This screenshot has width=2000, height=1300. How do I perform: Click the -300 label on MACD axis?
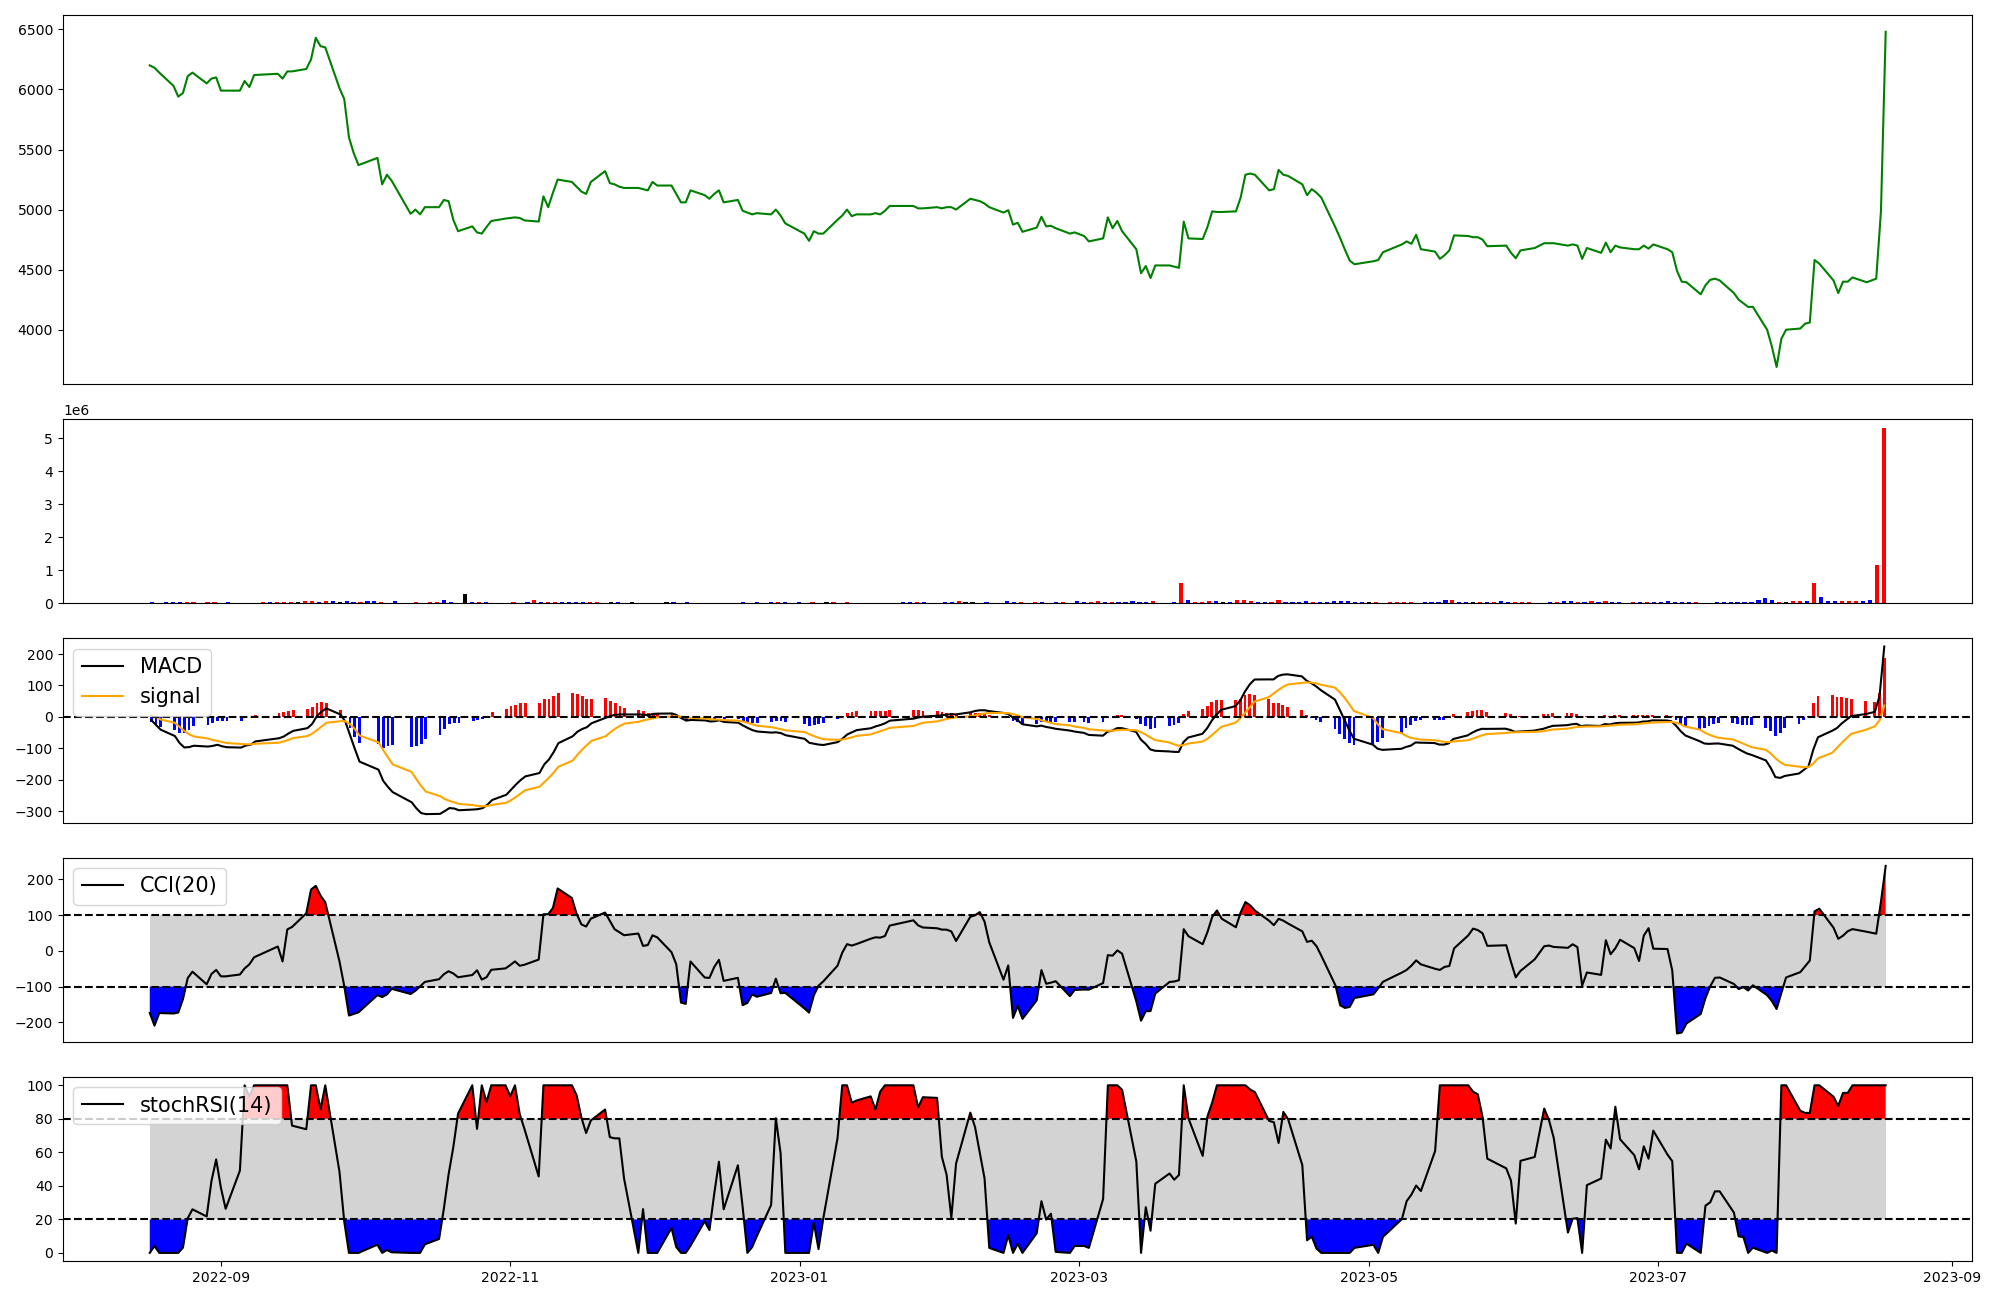click(x=33, y=812)
